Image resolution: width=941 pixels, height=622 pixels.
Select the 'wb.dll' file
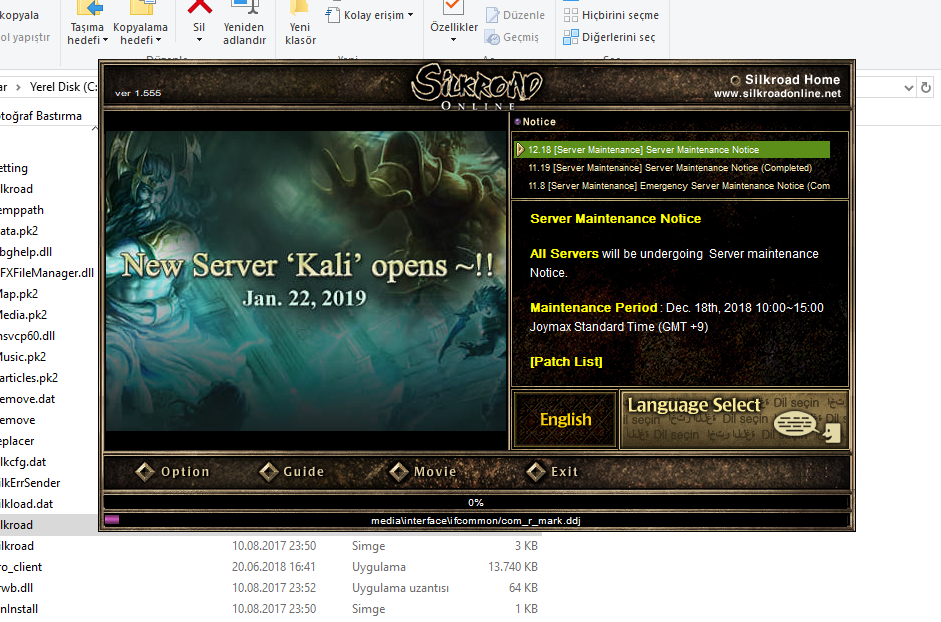point(17,588)
